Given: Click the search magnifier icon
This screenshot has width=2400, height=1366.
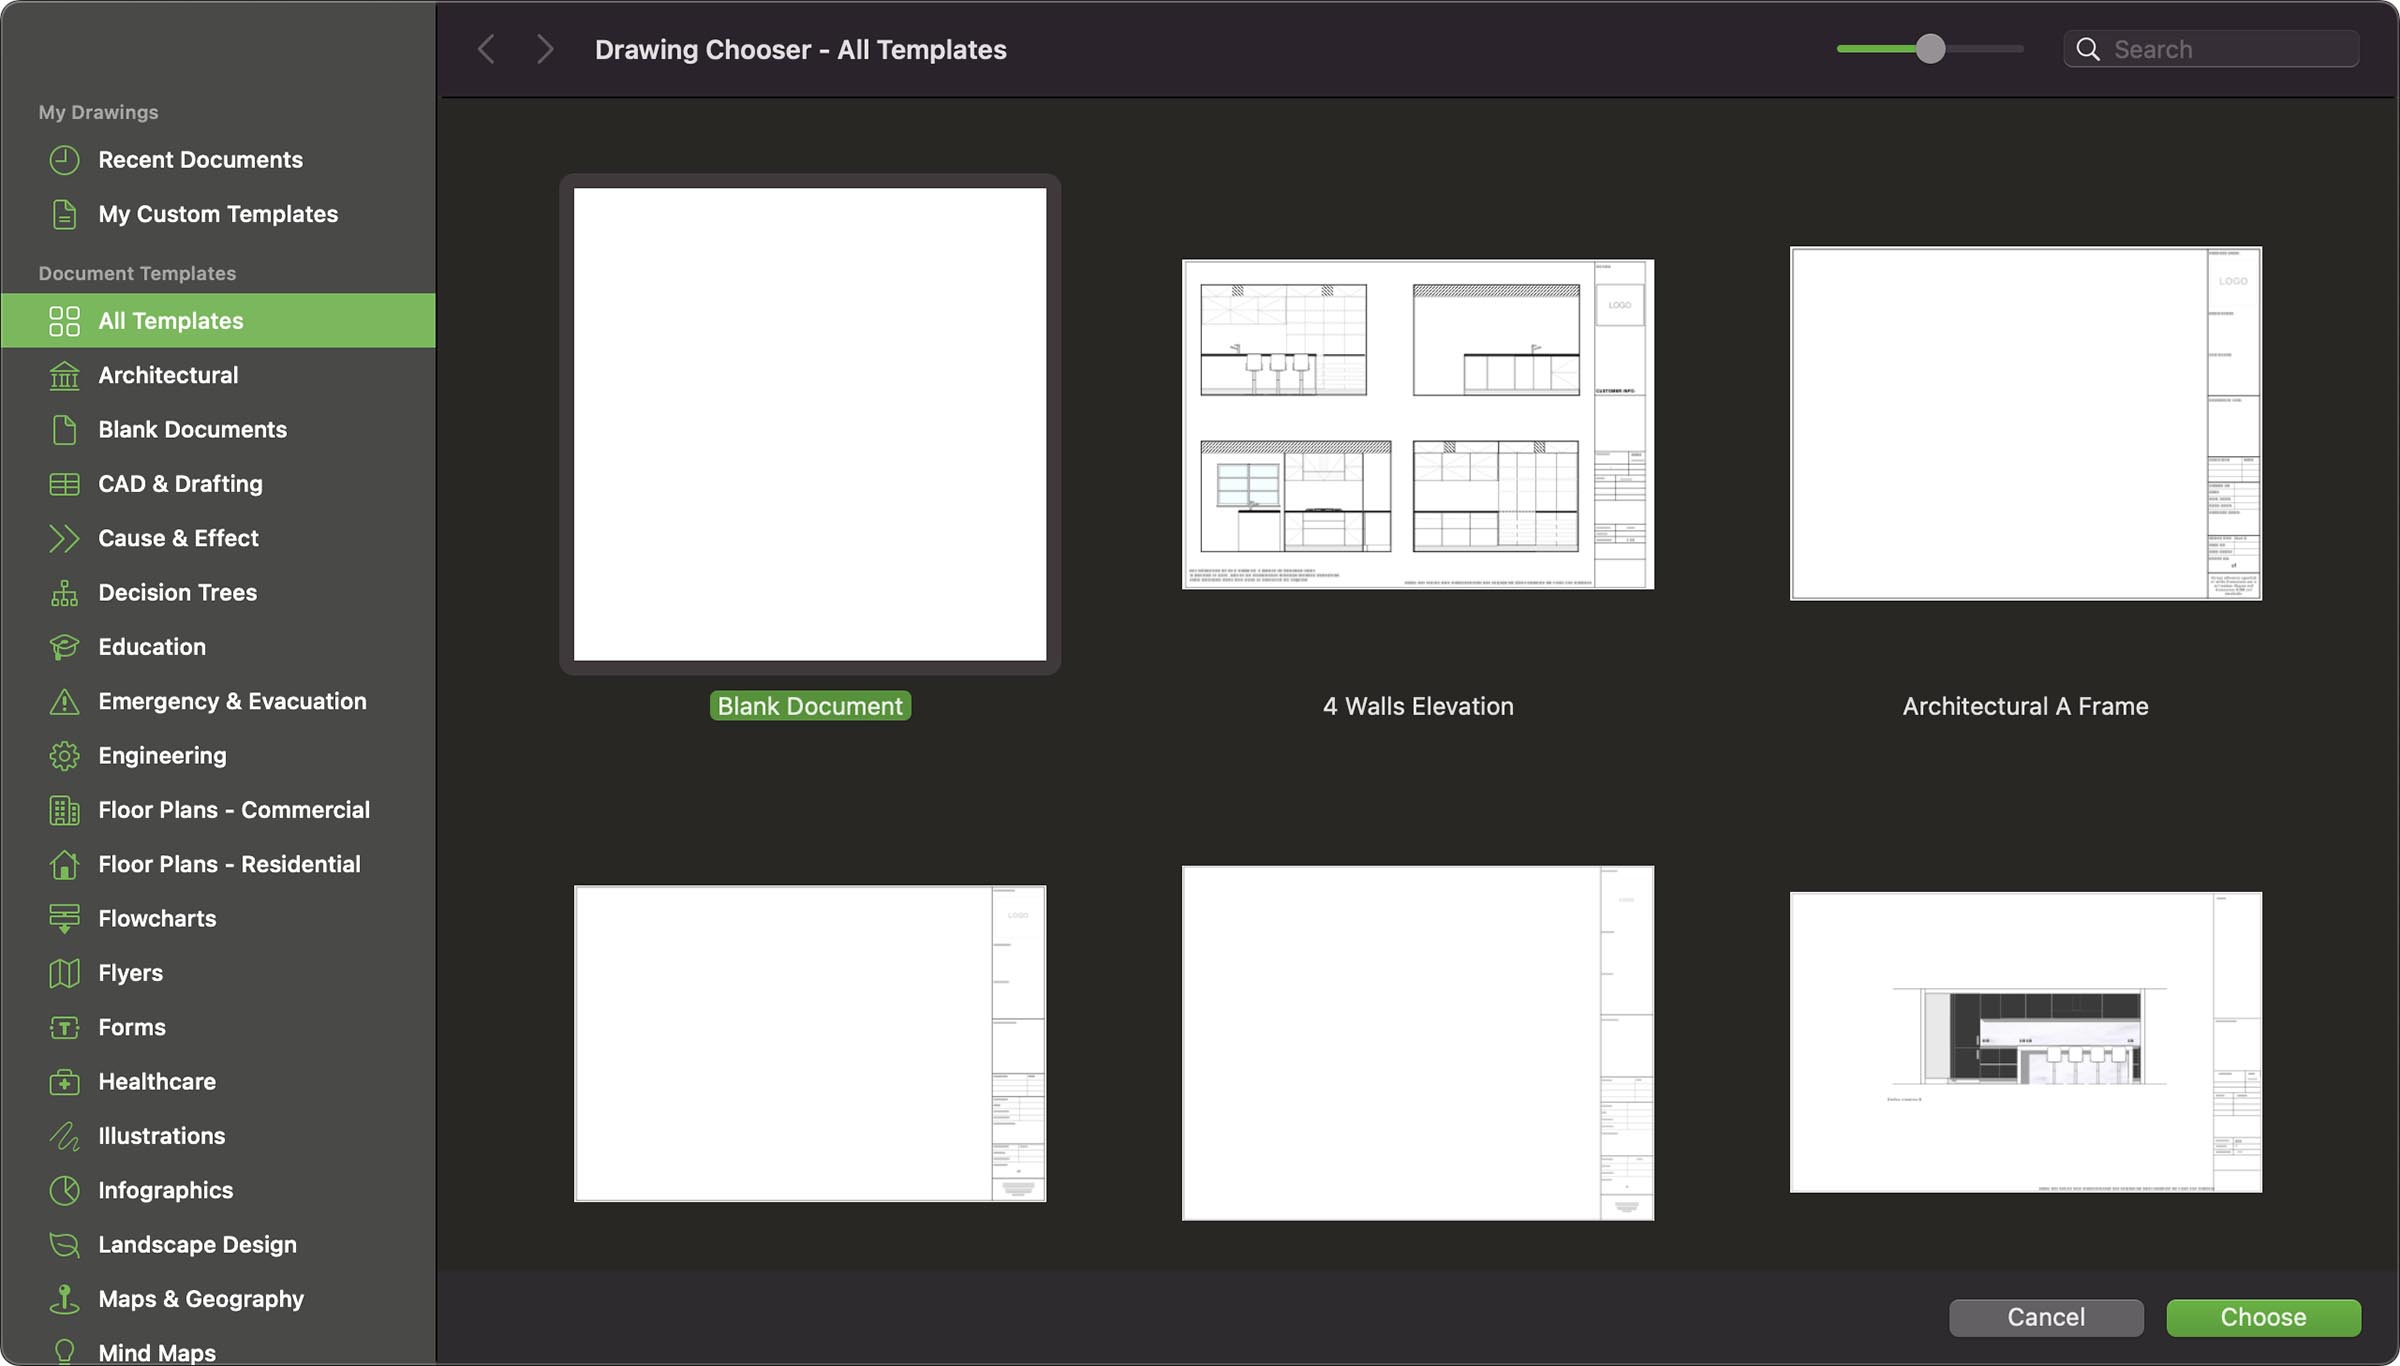Looking at the screenshot, I should (x=2088, y=50).
